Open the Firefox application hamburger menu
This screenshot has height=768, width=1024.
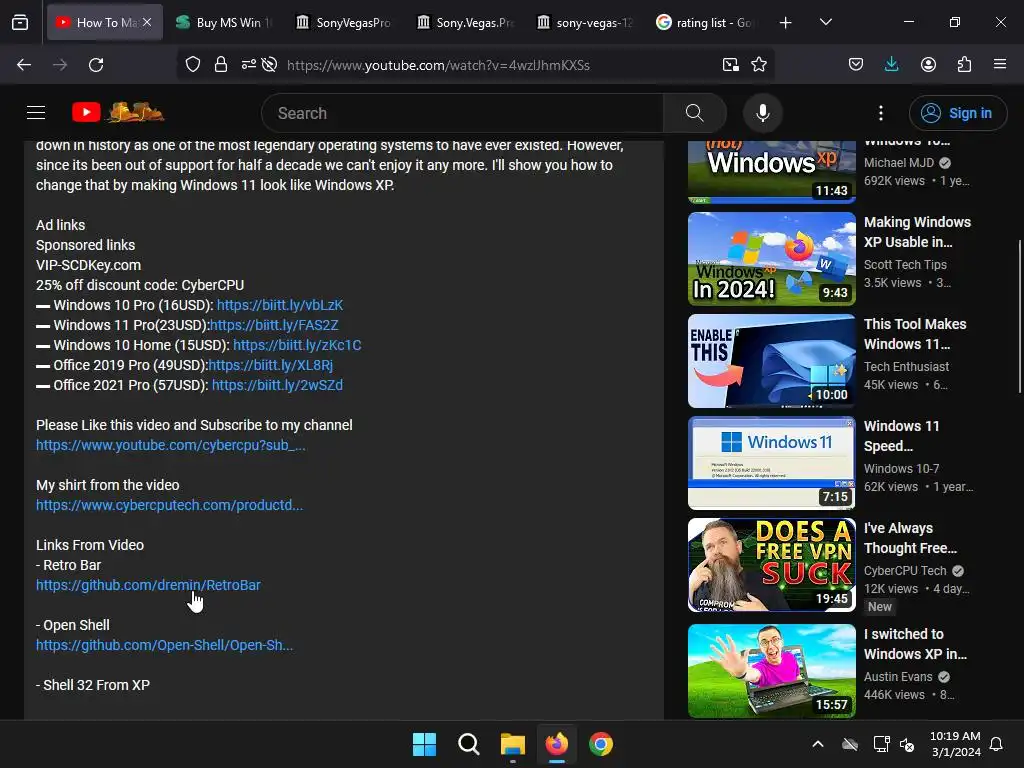coord(1000,65)
